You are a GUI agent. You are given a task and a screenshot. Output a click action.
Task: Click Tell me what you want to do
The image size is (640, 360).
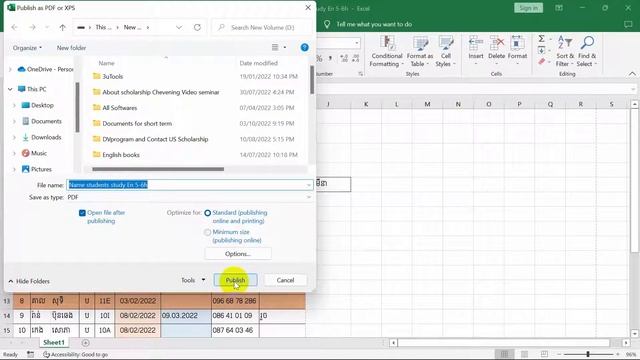click(373, 24)
